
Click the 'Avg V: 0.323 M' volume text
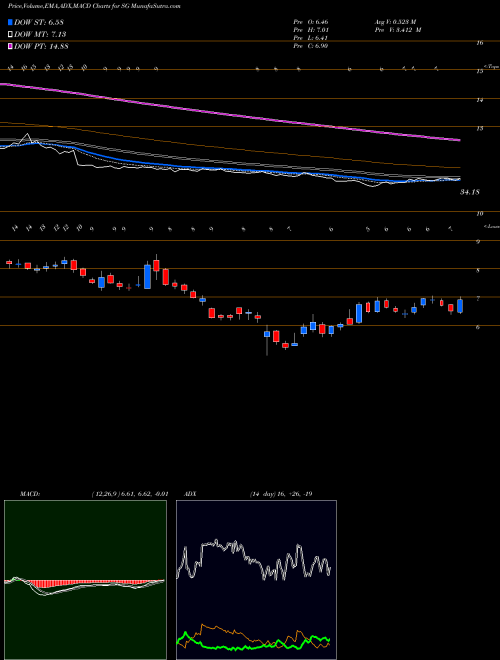398,22
